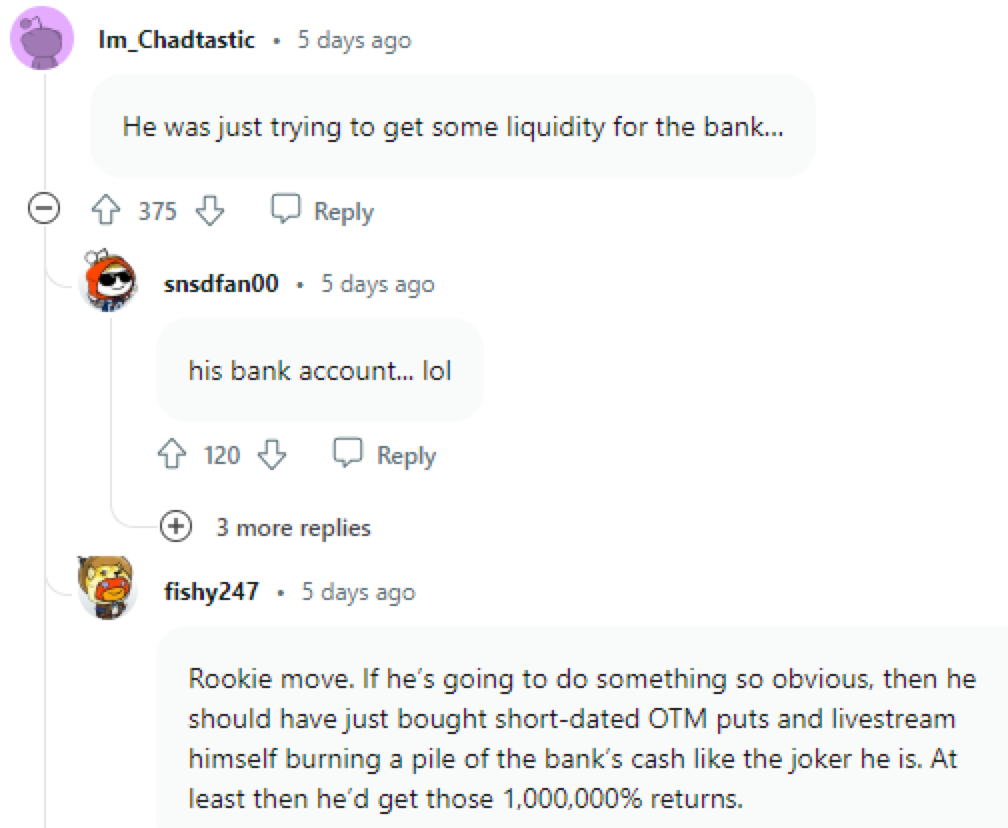Click fishy247's Rookie move comment text

click(x=582, y=739)
